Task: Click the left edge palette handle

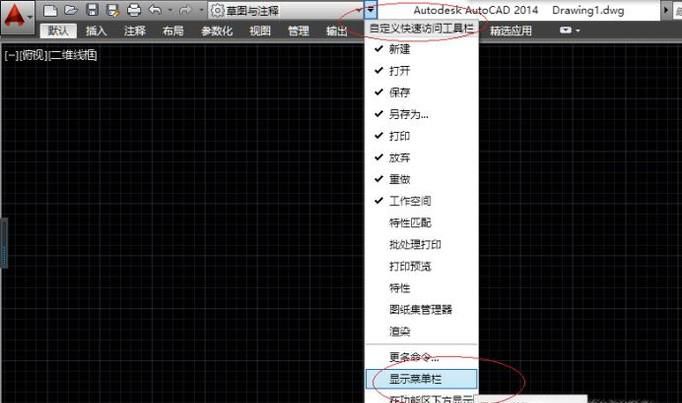Action: pos(4,243)
